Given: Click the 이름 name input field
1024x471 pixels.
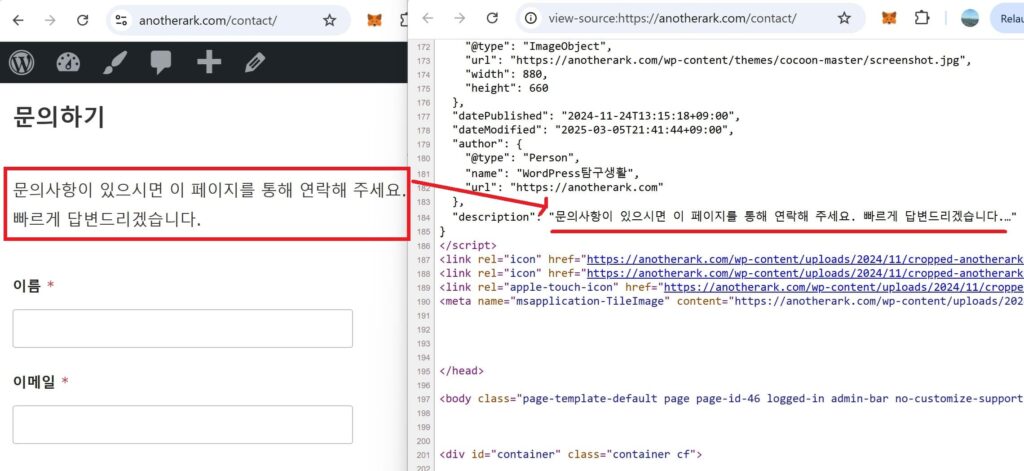Looking at the screenshot, I should pyautogui.click(x=183, y=329).
